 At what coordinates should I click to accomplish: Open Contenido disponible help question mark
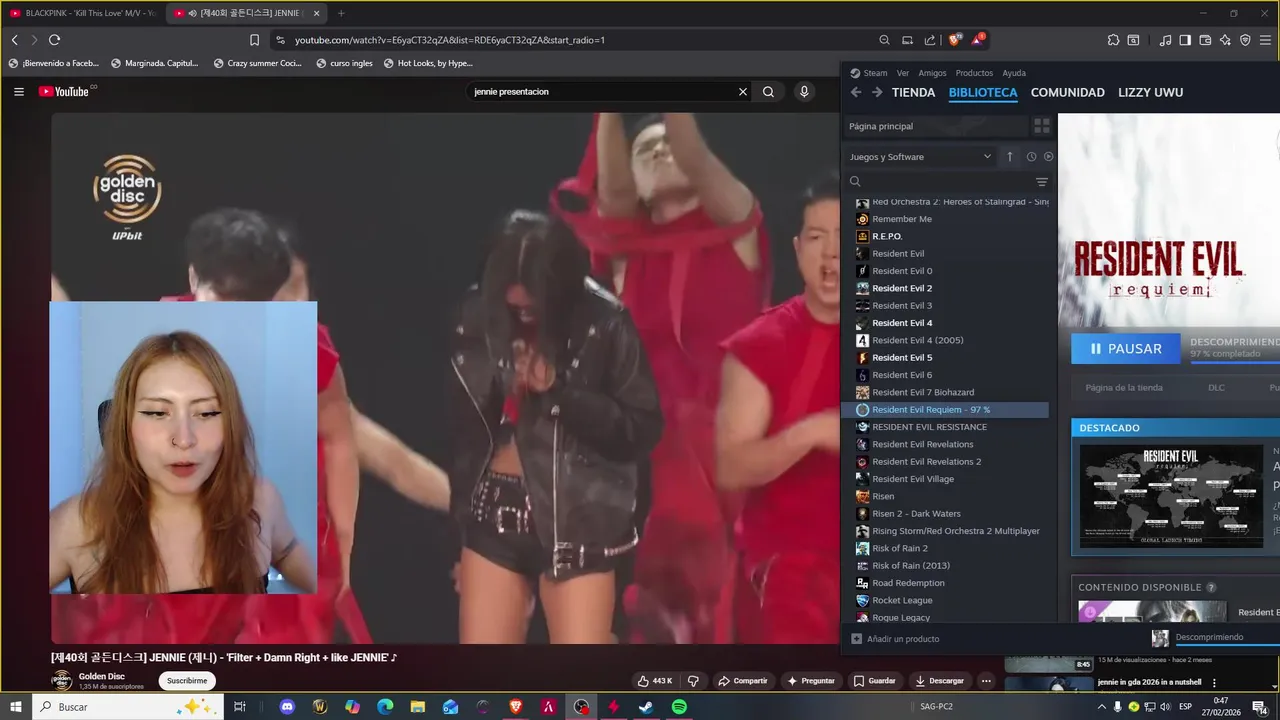click(1211, 588)
